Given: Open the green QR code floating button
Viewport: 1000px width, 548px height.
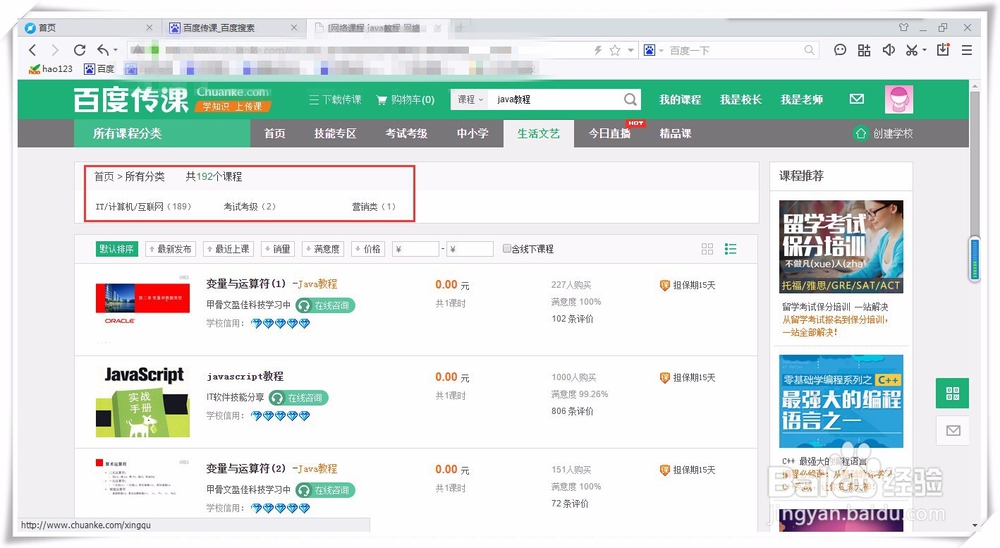Looking at the screenshot, I should [x=953, y=393].
